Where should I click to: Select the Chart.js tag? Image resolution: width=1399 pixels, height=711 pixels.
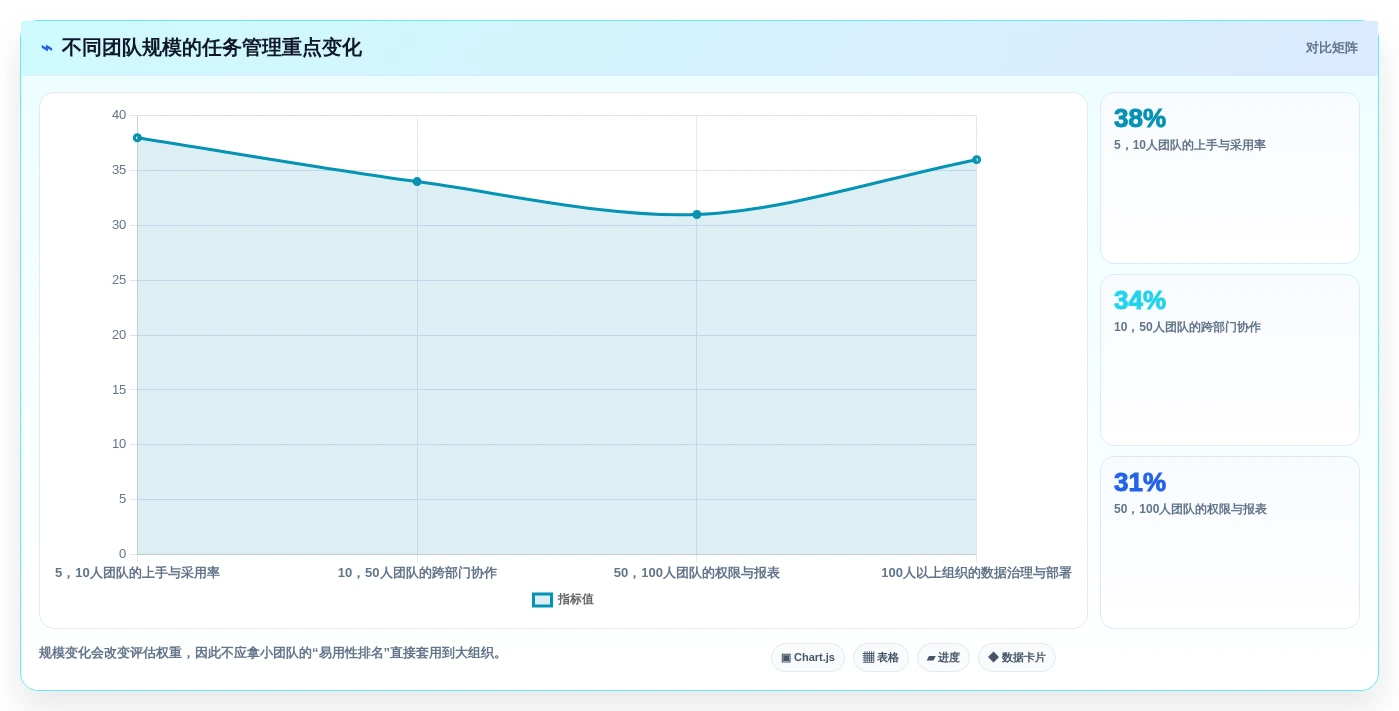[808, 658]
